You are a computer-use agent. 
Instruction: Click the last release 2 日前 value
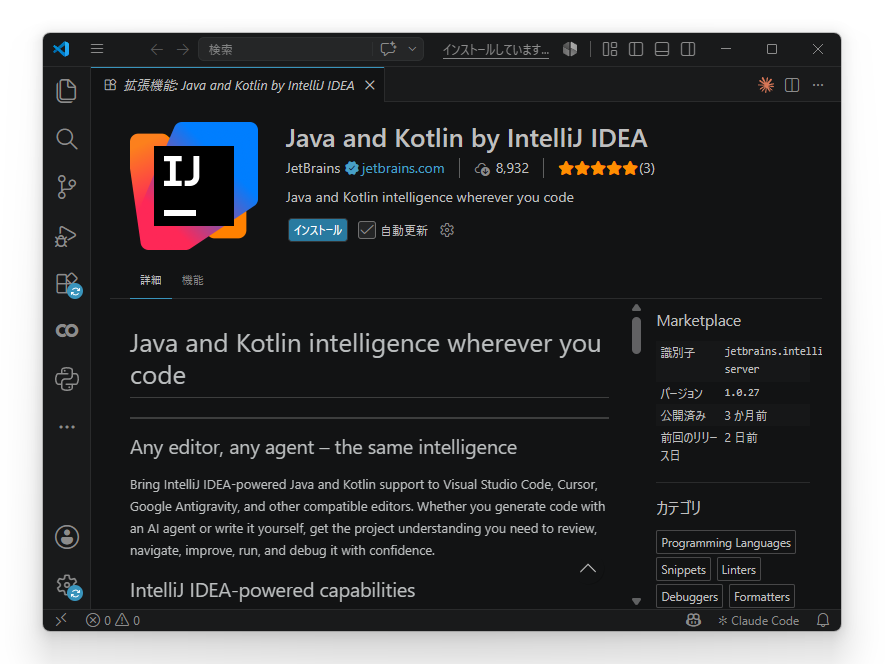[x=741, y=438]
